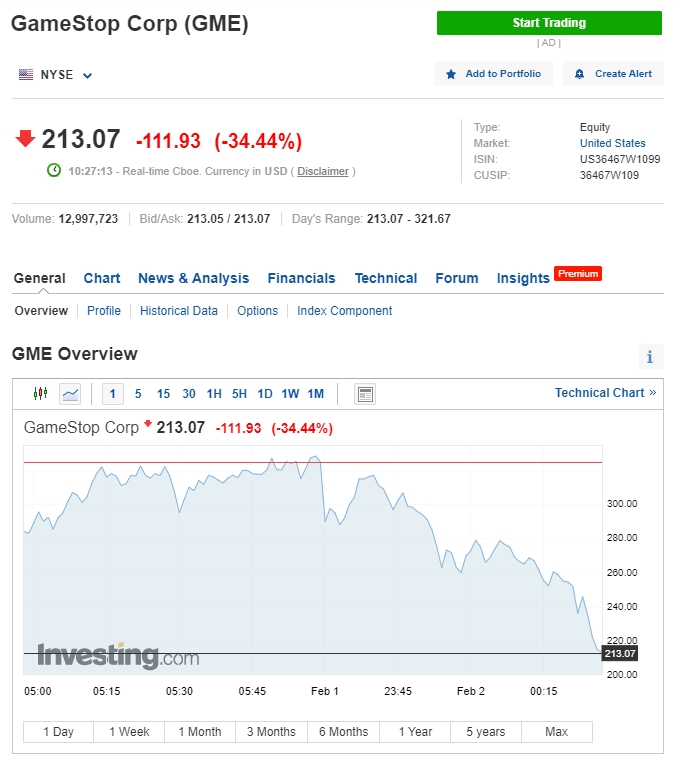Switch to the Chart tab
The width and height of the screenshot is (673, 760).
tap(102, 278)
